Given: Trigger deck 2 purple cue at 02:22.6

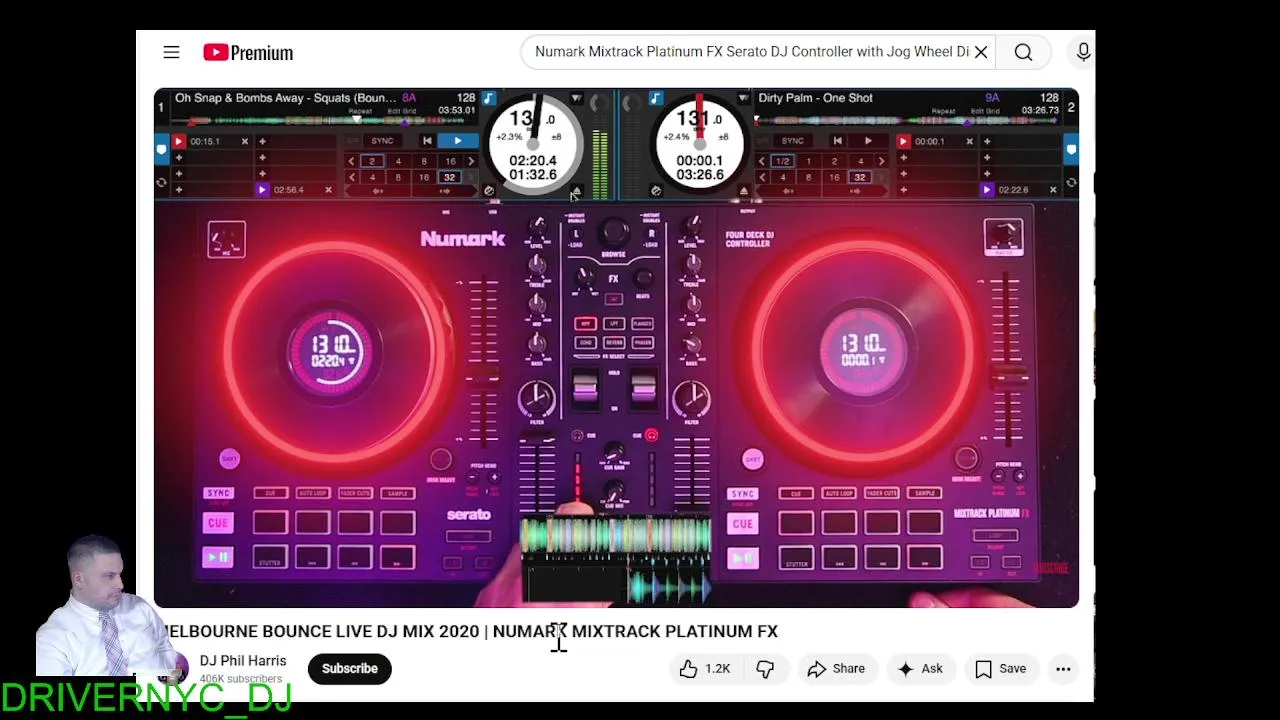Looking at the screenshot, I should pos(987,190).
